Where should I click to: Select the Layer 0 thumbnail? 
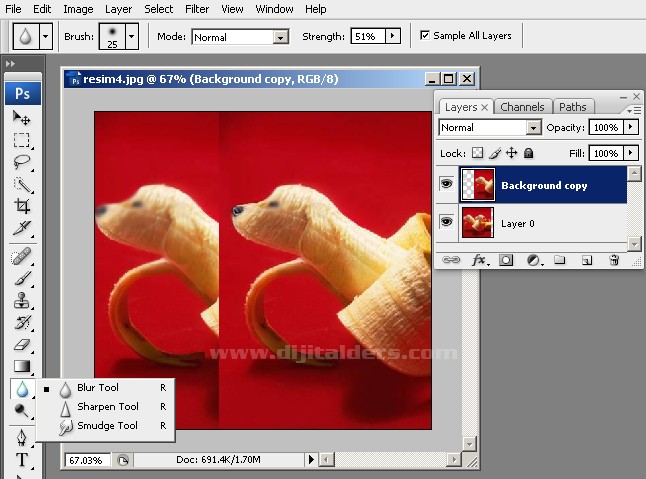(x=477, y=222)
